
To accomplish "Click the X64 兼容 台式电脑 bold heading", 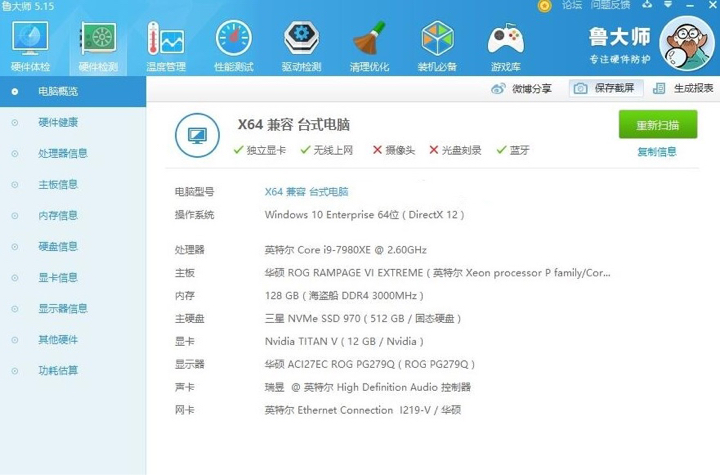I will 294,124.
